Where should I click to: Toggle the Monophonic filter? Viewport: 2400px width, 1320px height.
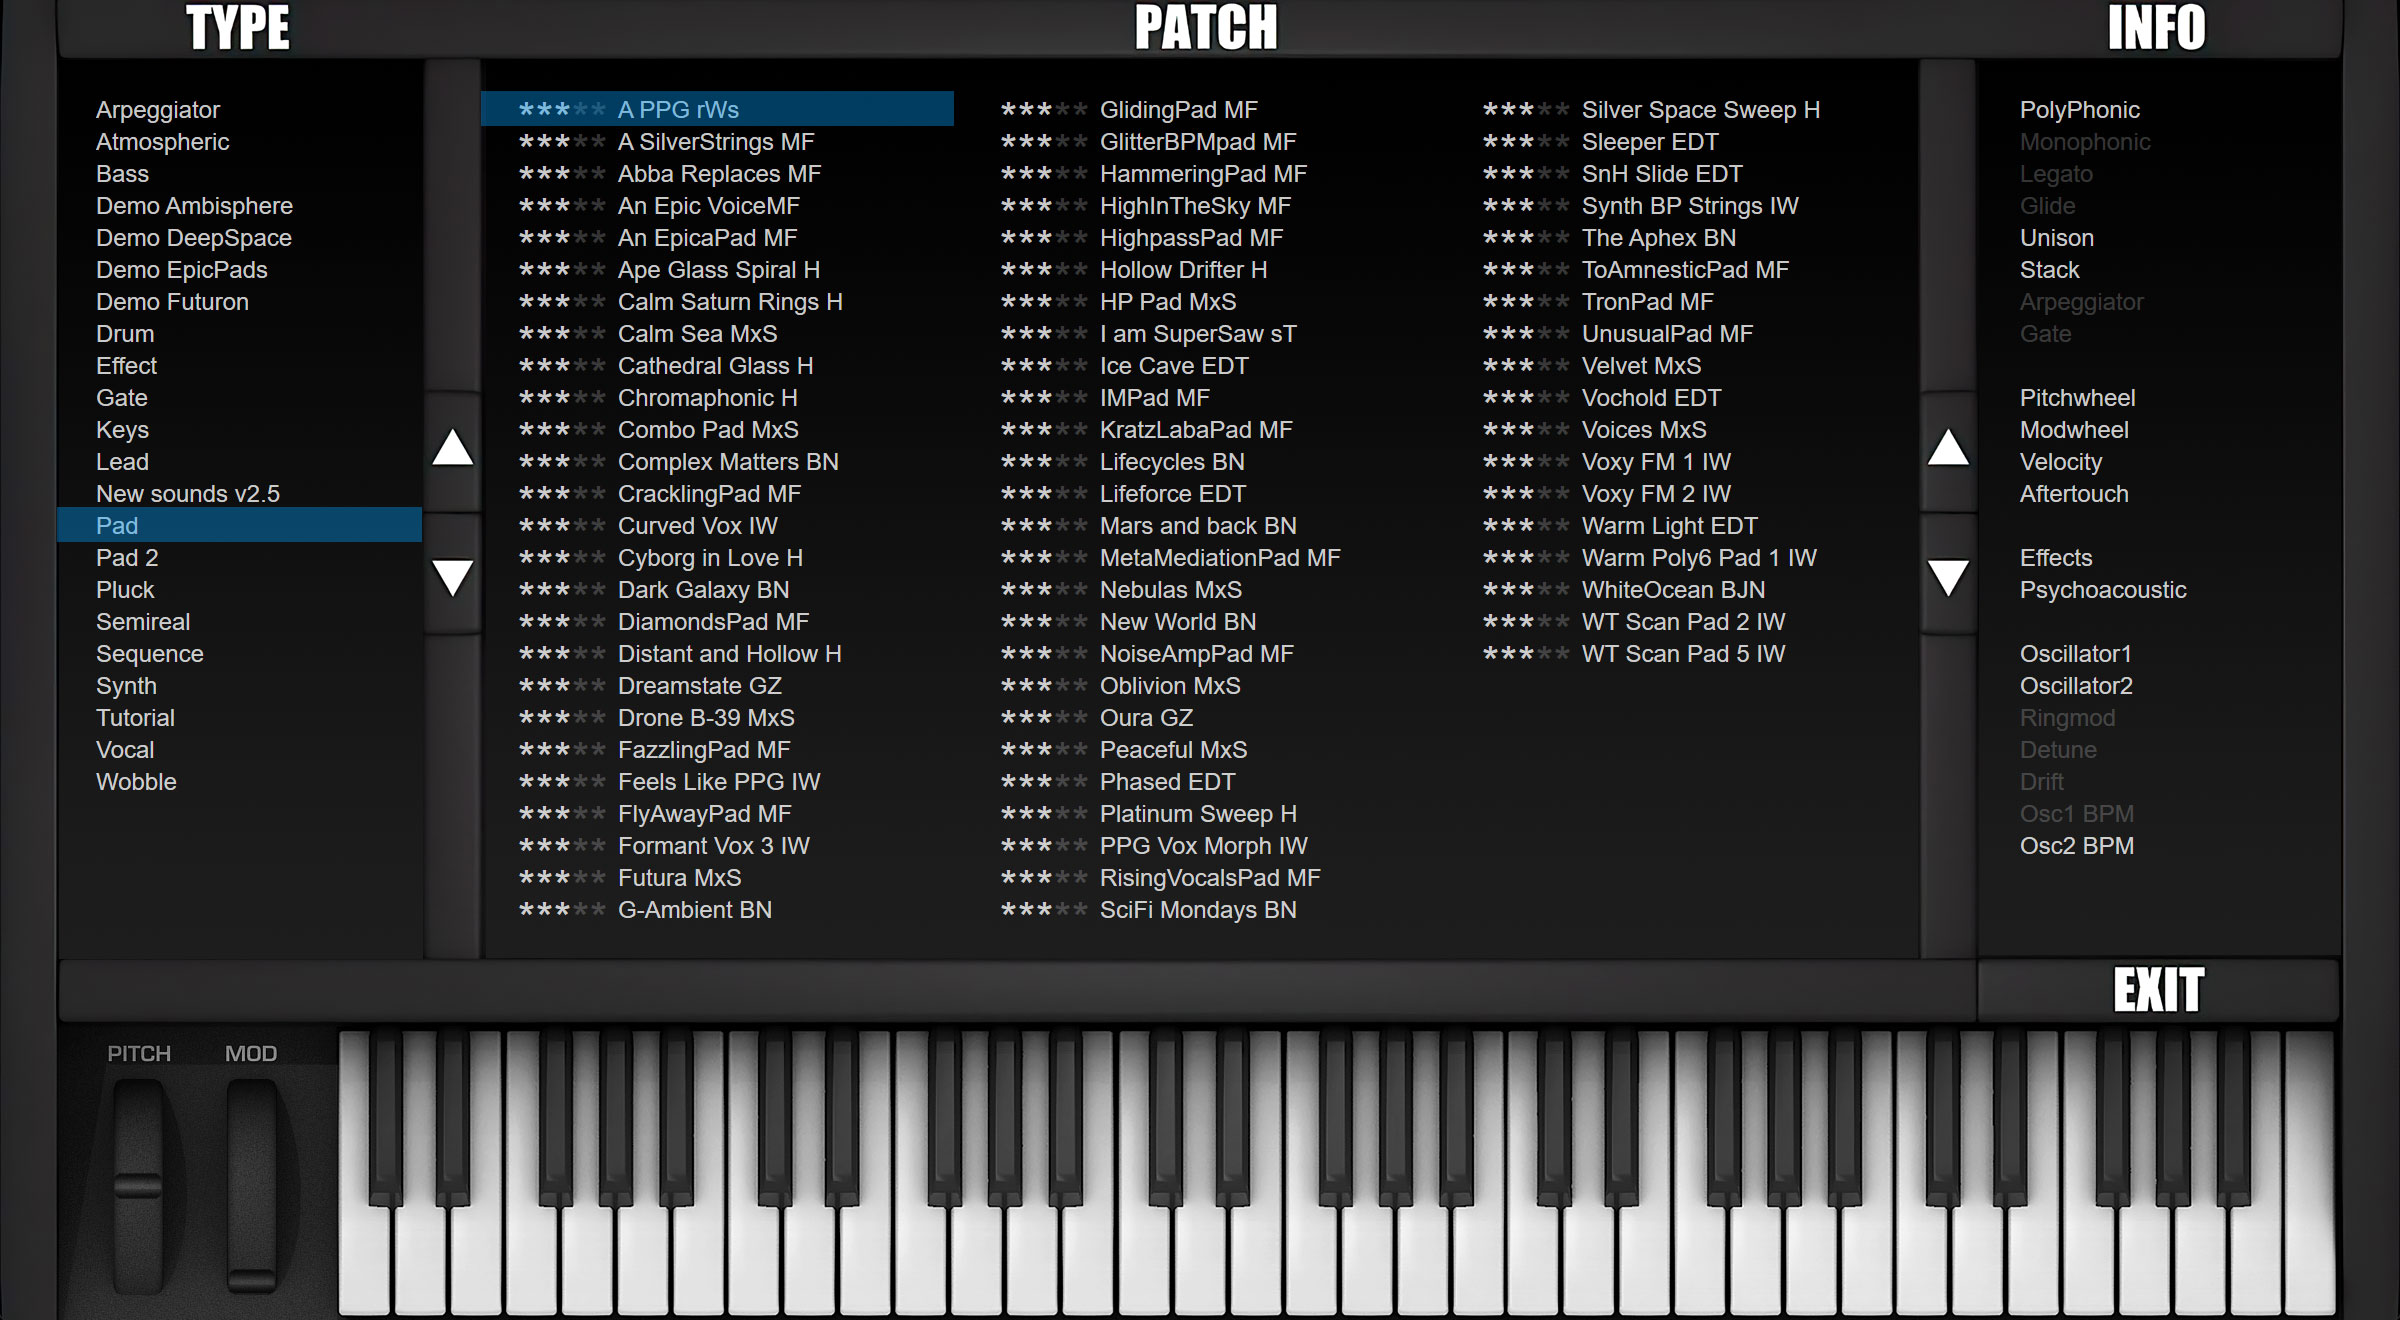point(2084,142)
